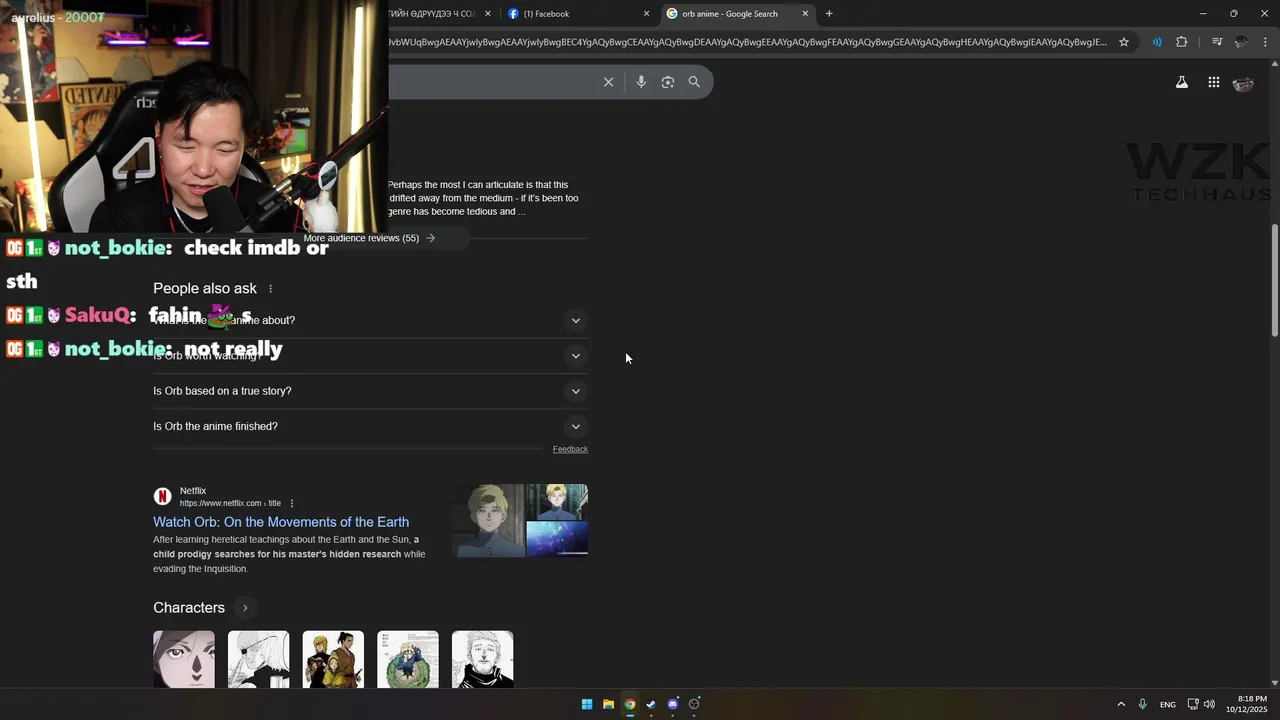
Task: Open Steam from the taskbar
Action: [x=651, y=704]
